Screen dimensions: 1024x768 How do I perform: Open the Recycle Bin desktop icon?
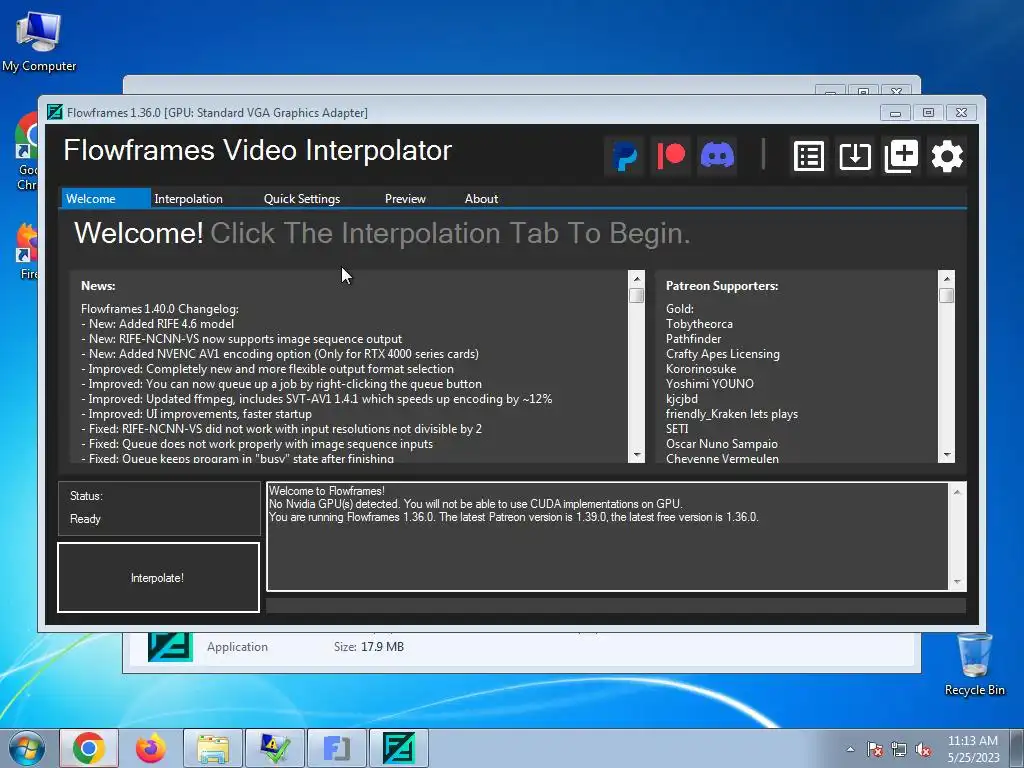[974, 664]
